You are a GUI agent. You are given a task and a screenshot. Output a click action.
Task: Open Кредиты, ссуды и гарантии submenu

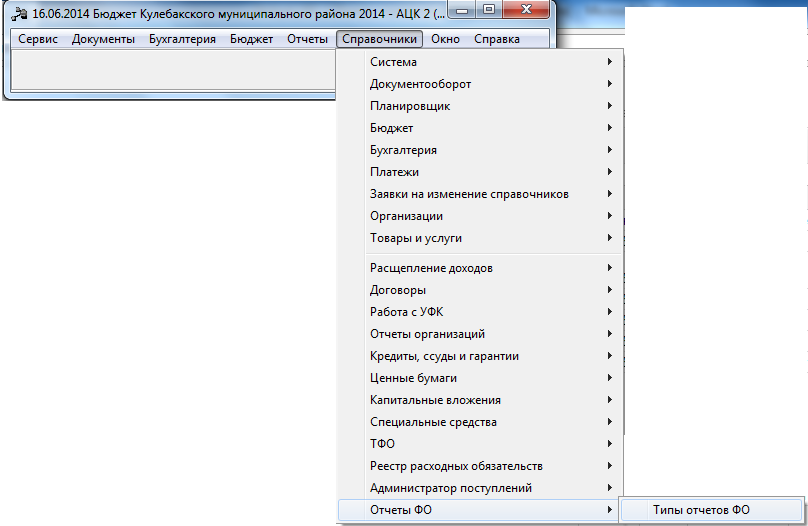pyautogui.click(x=480, y=356)
